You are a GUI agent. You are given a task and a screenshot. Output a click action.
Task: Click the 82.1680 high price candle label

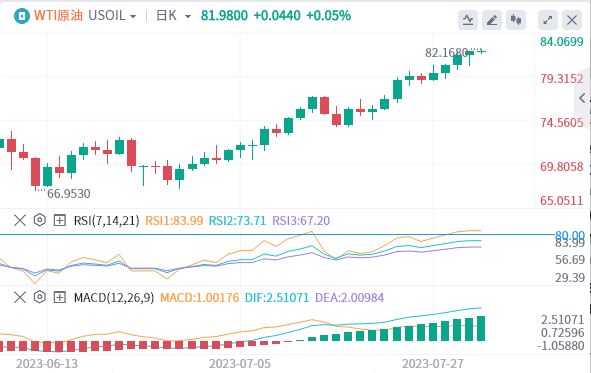coord(446,53)
